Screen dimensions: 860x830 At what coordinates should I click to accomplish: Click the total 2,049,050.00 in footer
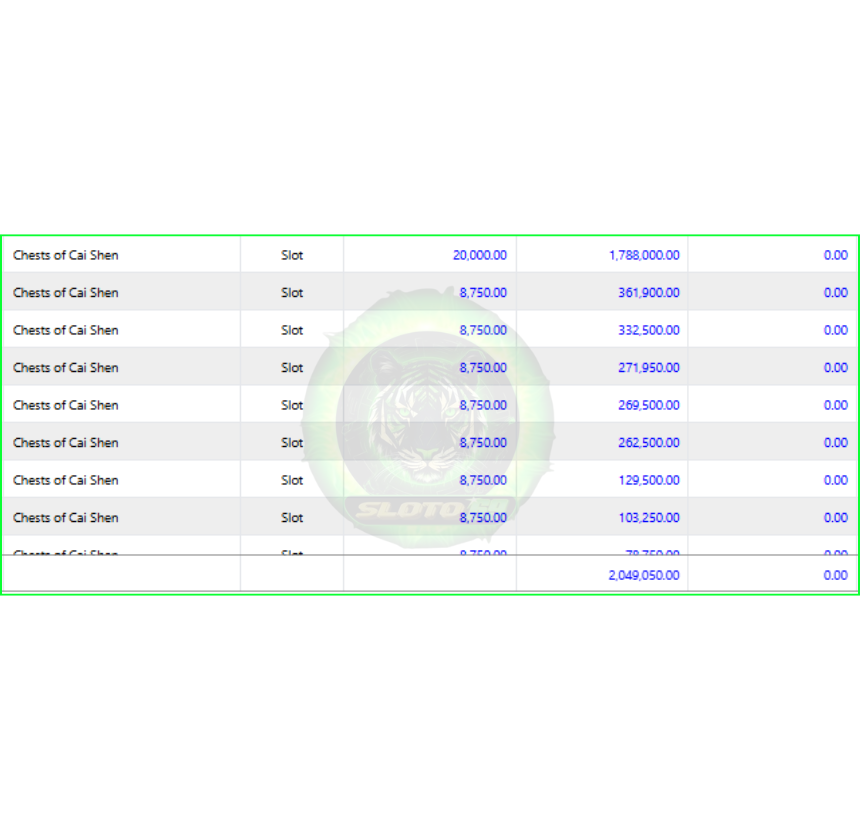(644, 575)
